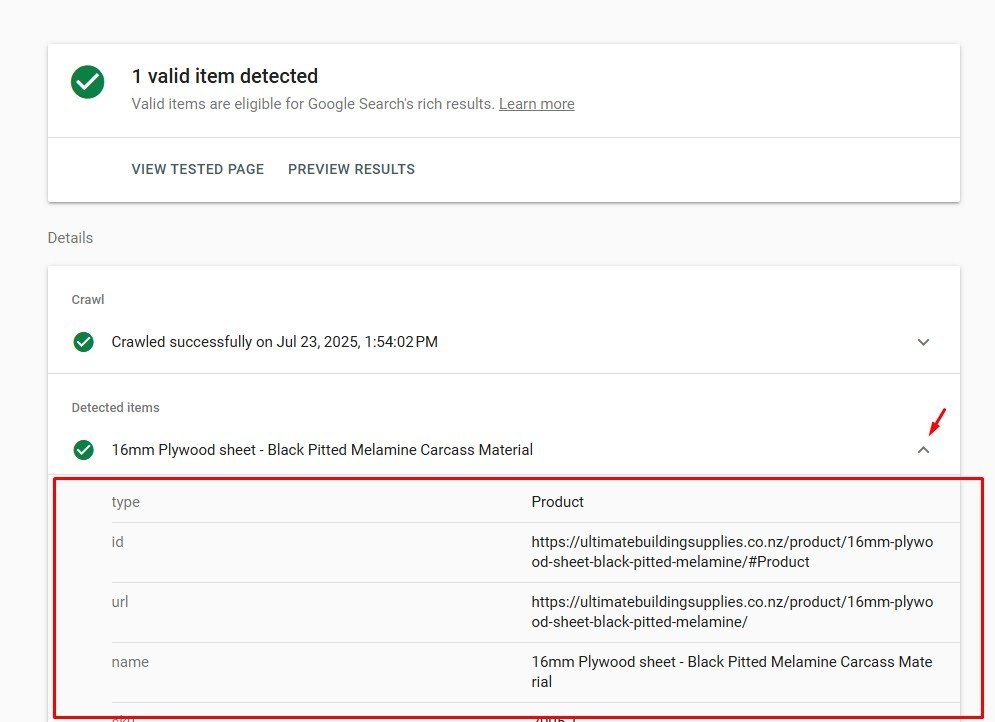Select the "Product" type value

(557, 502)
